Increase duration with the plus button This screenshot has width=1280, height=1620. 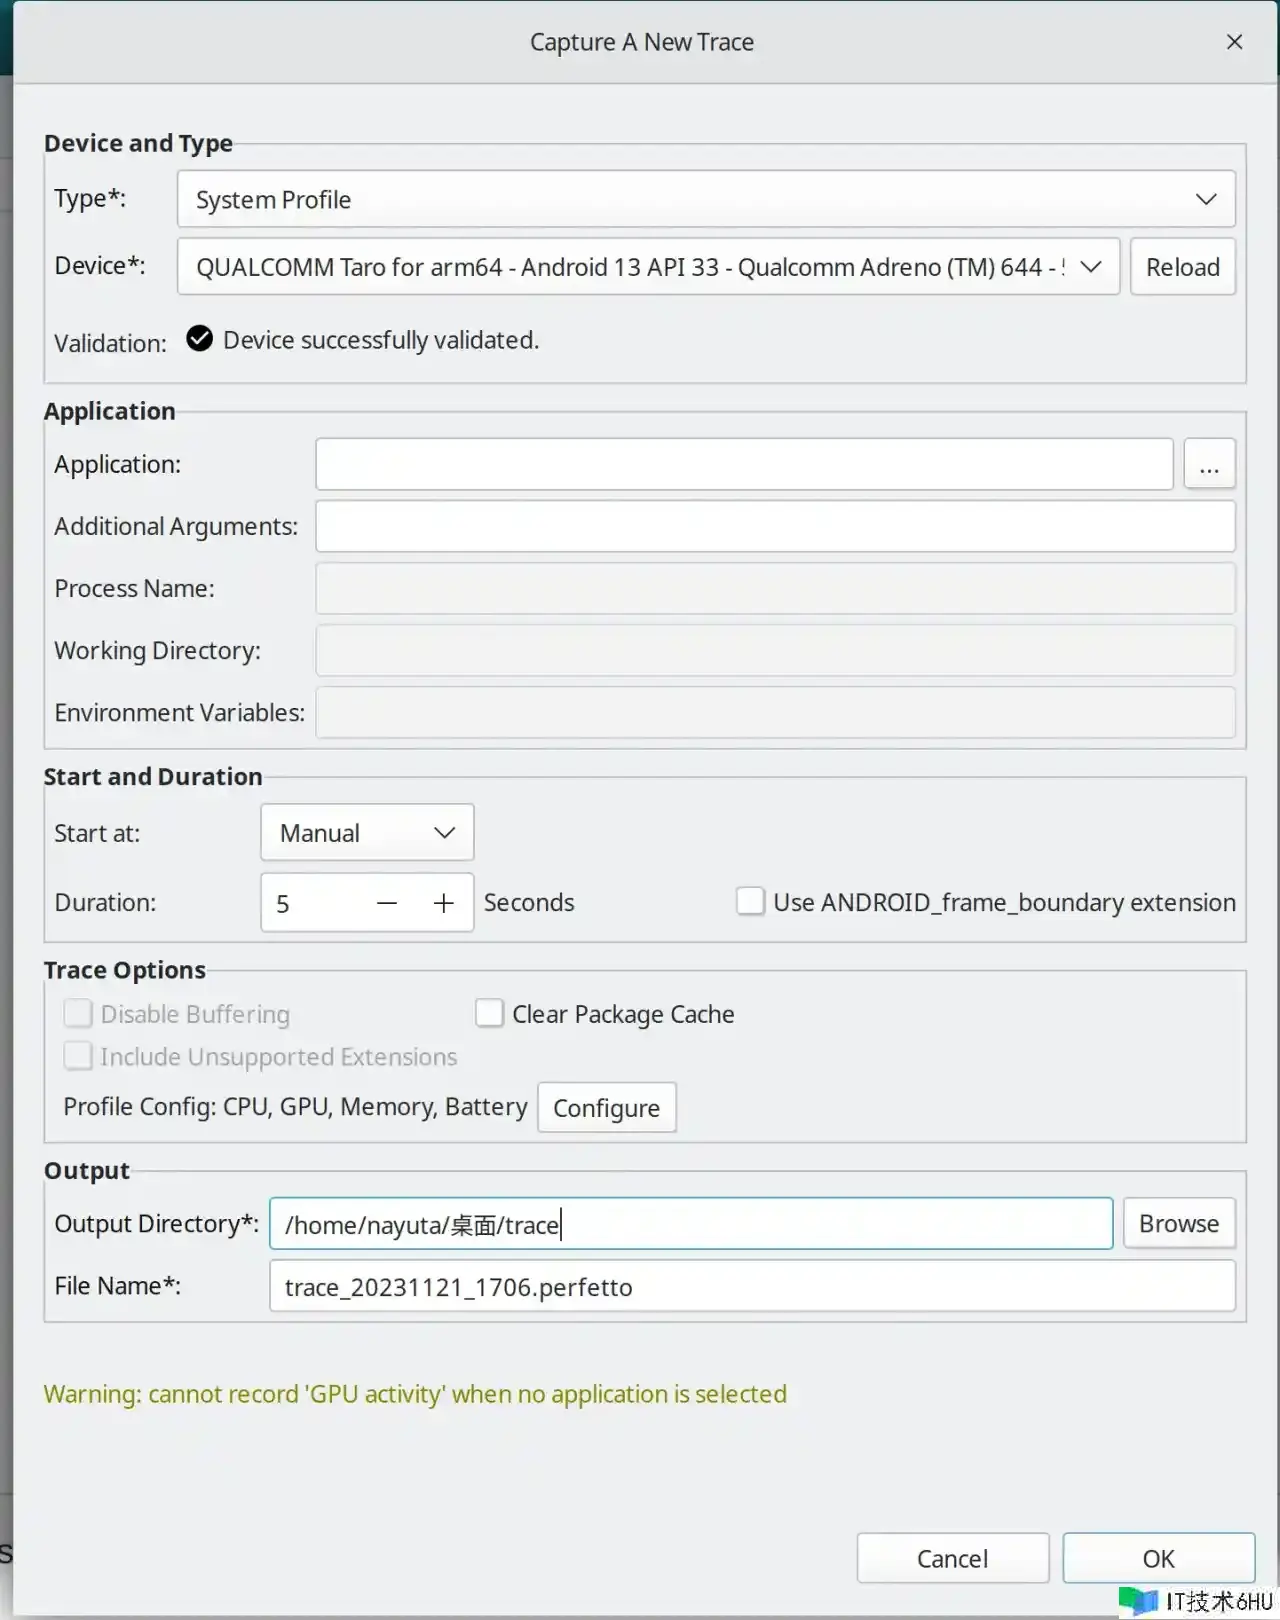[444, 903]
